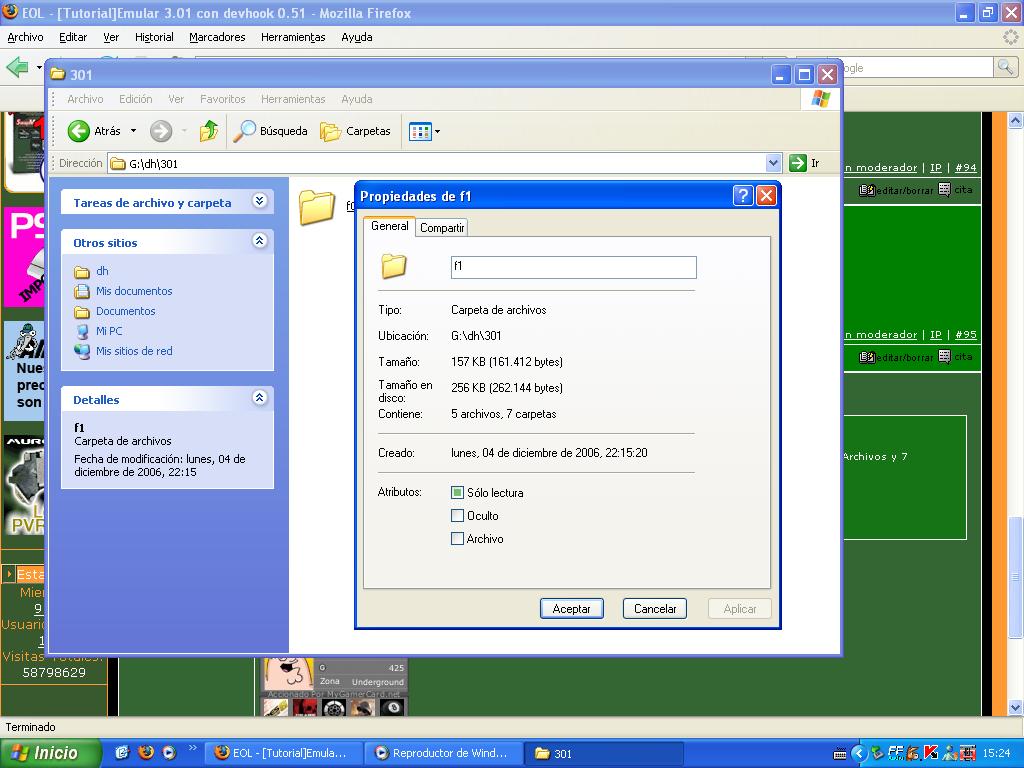Screen dimensions: 1024x768
Task: Click the Aceptar button
Action: (x=572, y=608)
